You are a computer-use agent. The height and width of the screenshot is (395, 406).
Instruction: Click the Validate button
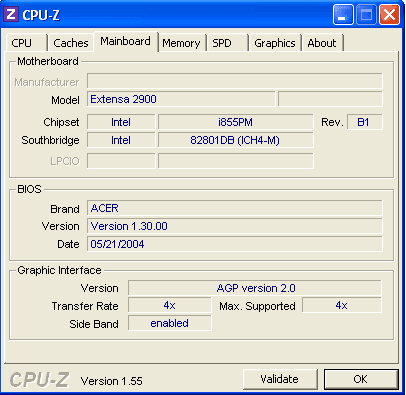coord(280,379)
